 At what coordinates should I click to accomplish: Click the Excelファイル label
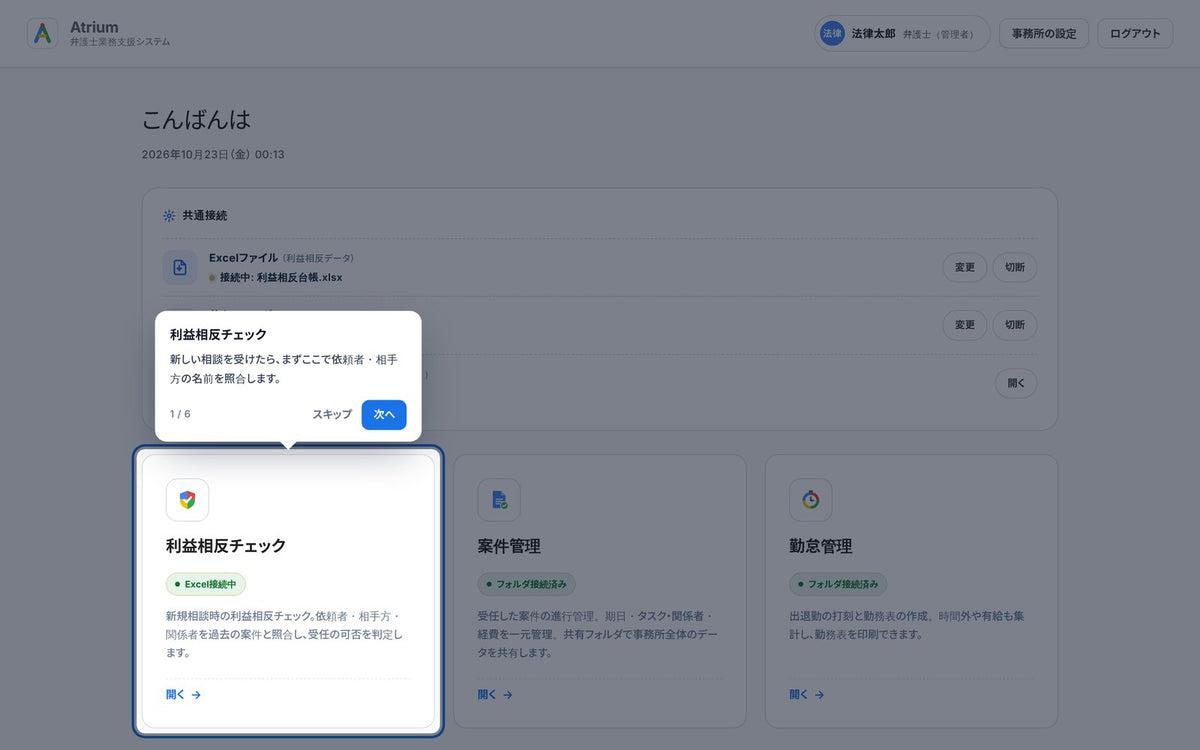(243, 258)
